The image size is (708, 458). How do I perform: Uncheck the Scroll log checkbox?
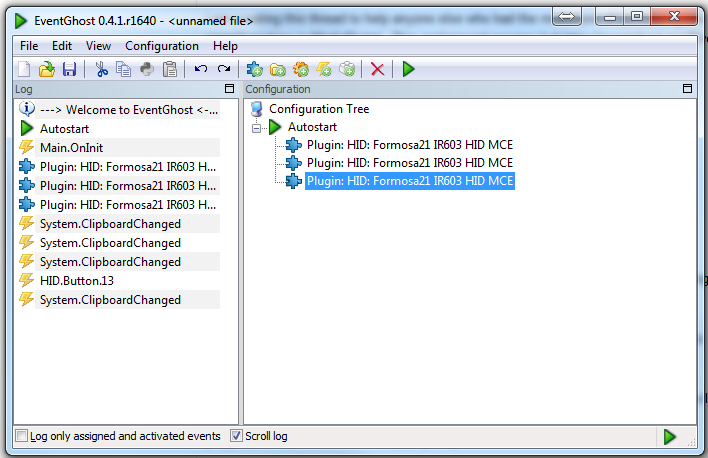(236, 436)
